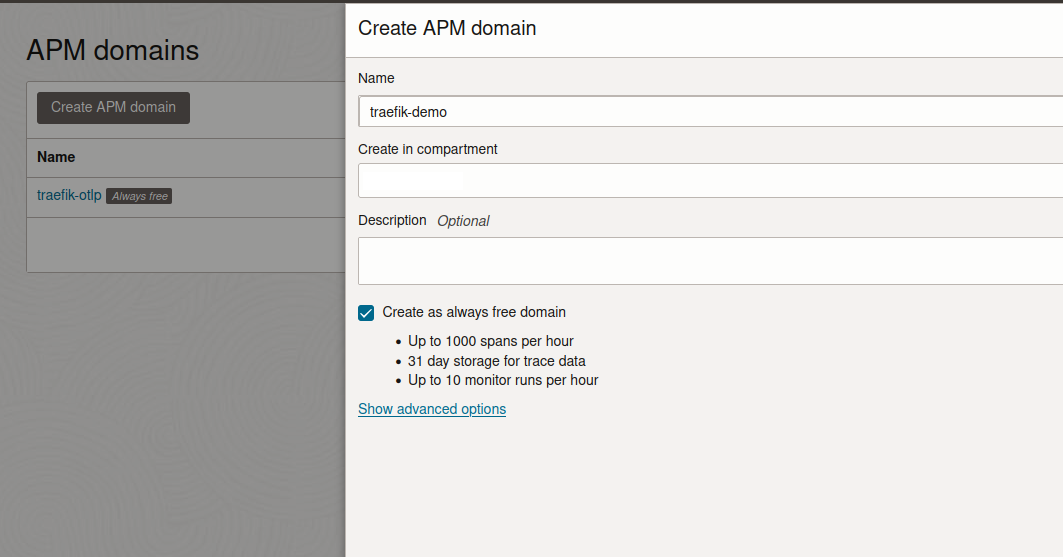Click the 'Create as always free domain' label
The height and width of the screenshot is (557, 1063).
coord(474,312)
